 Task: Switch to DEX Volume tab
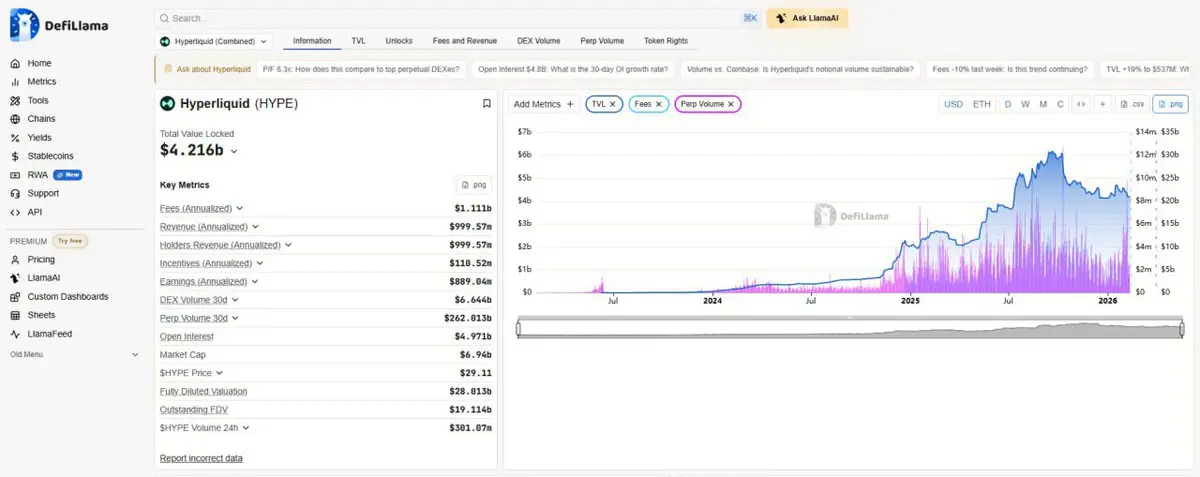[x=539, y=41]
